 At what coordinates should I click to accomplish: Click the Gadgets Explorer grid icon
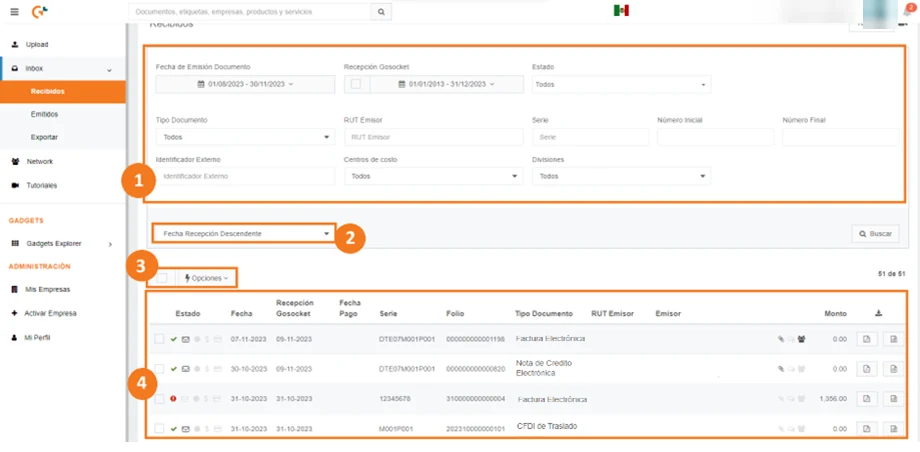[x=15, y=244]
